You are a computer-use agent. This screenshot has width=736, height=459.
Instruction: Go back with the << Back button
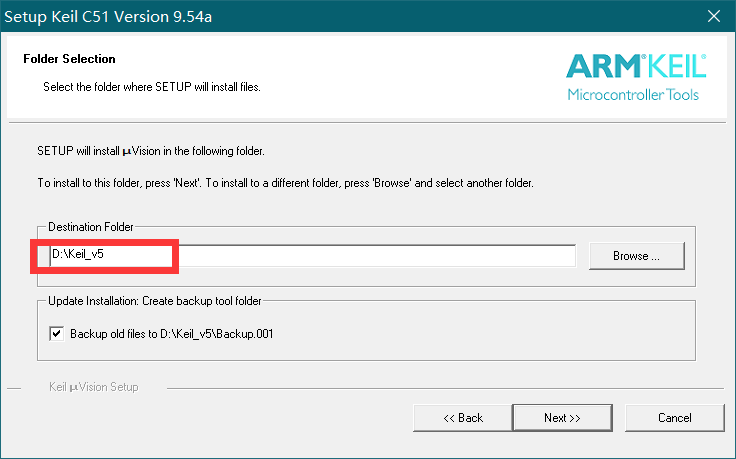click(x=463, y=418)
